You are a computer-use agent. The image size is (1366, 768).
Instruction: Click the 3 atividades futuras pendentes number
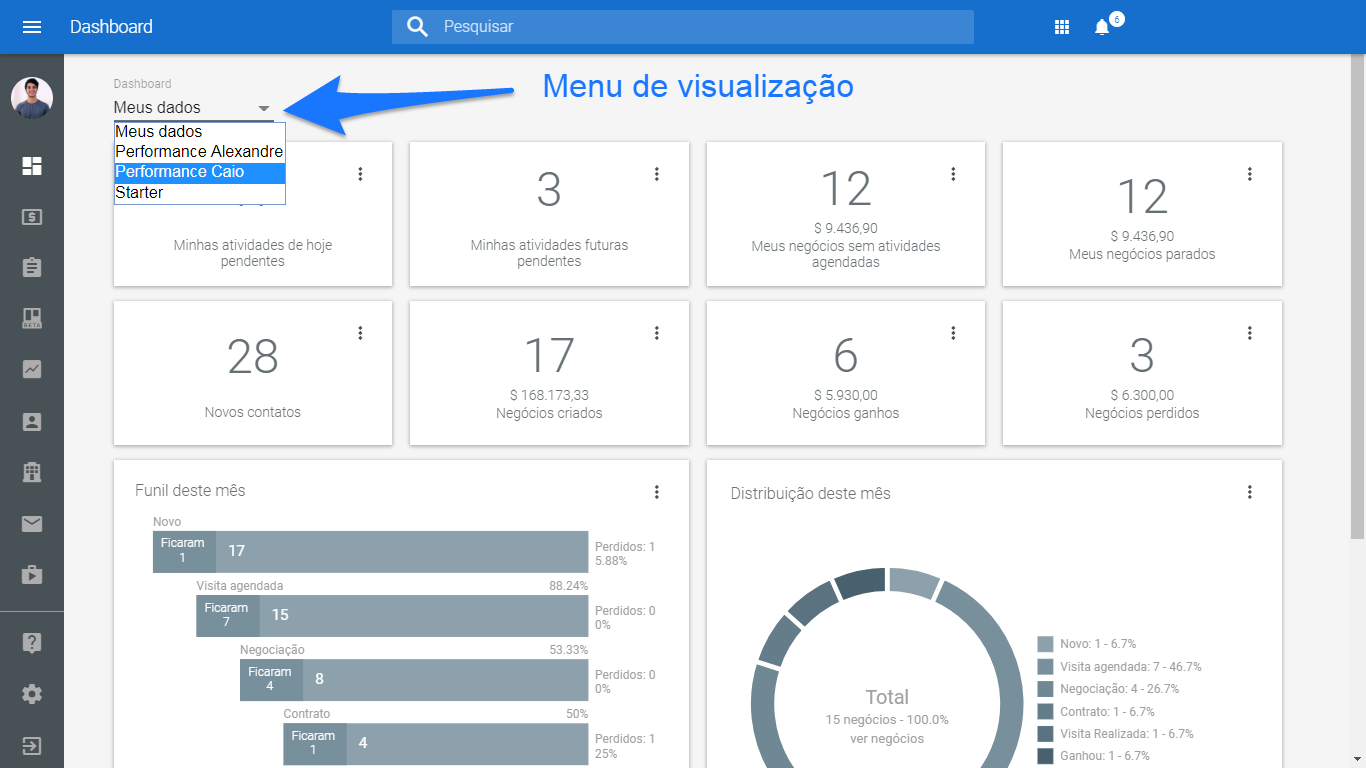pyautogui.click(x=549, y=190)
